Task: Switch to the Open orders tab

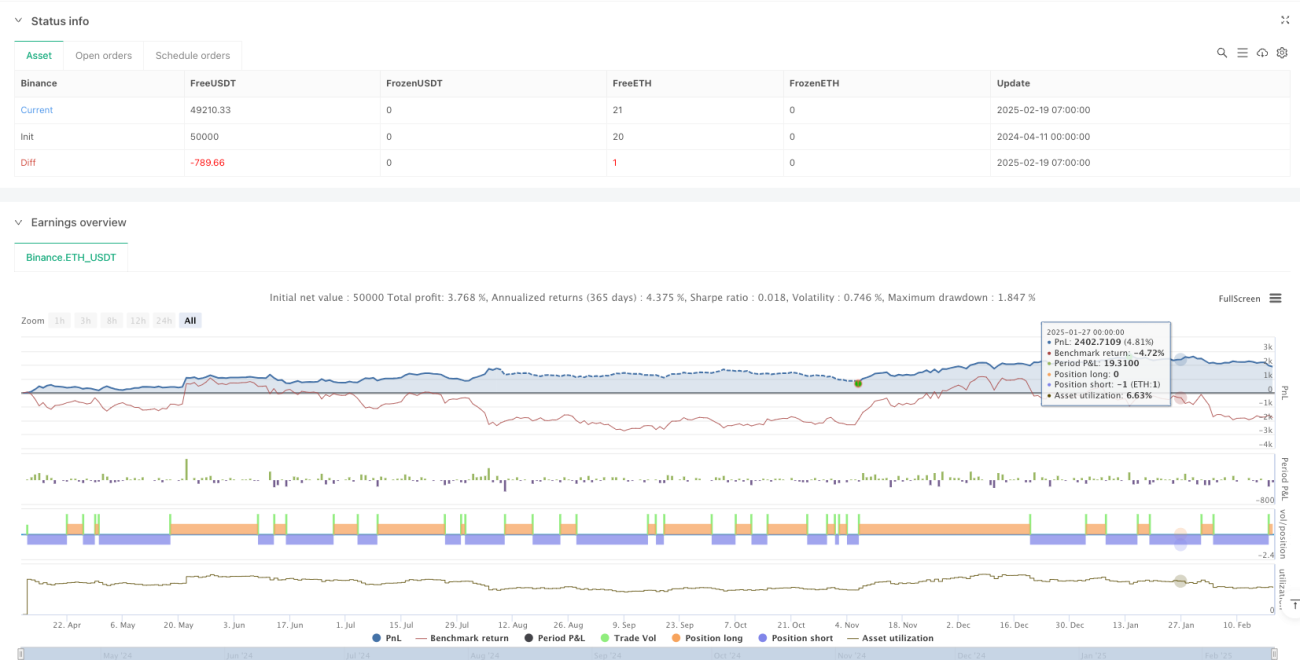Action: [104, 56]
